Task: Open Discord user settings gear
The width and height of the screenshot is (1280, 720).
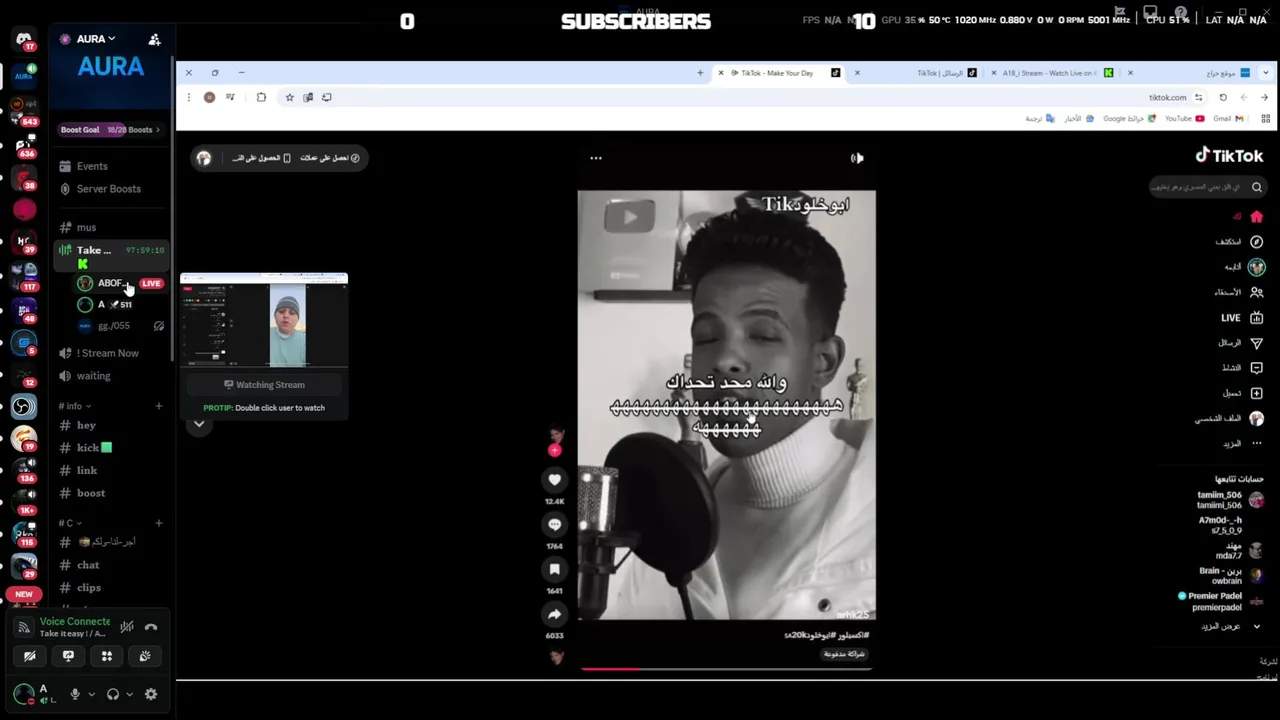Action: [151, 694]
